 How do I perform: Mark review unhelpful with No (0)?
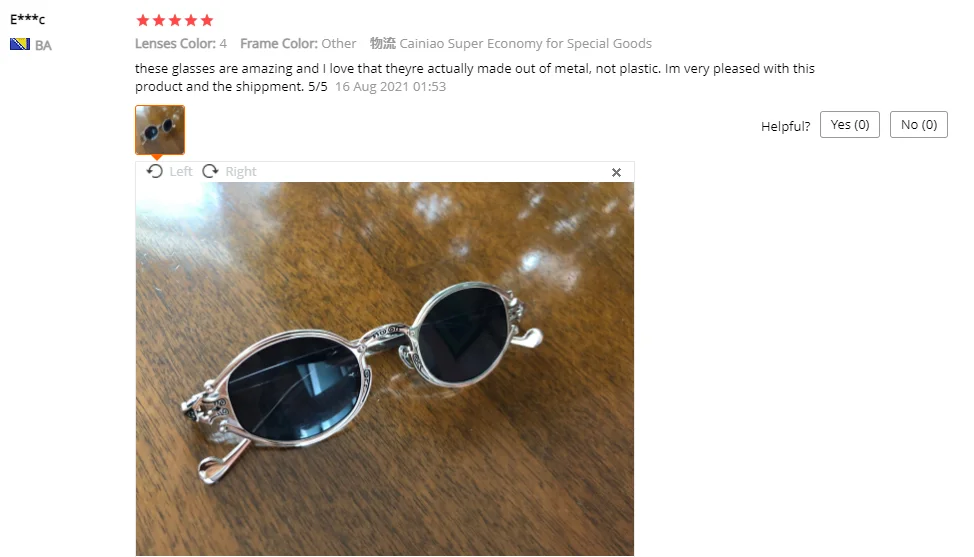point(919,125)
